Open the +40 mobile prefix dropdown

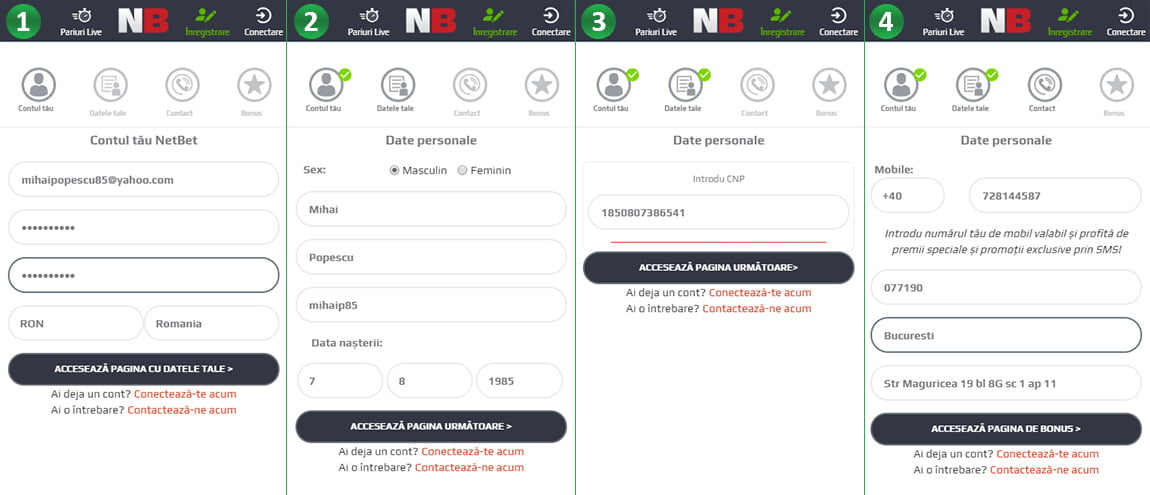click(907, 196)
